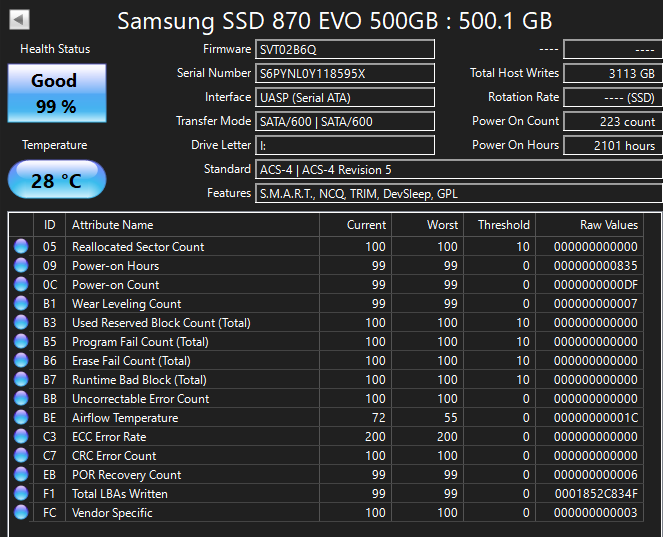
Task: Select the empty ---- field above Total Host Writes
Action: tap(613, 49)
